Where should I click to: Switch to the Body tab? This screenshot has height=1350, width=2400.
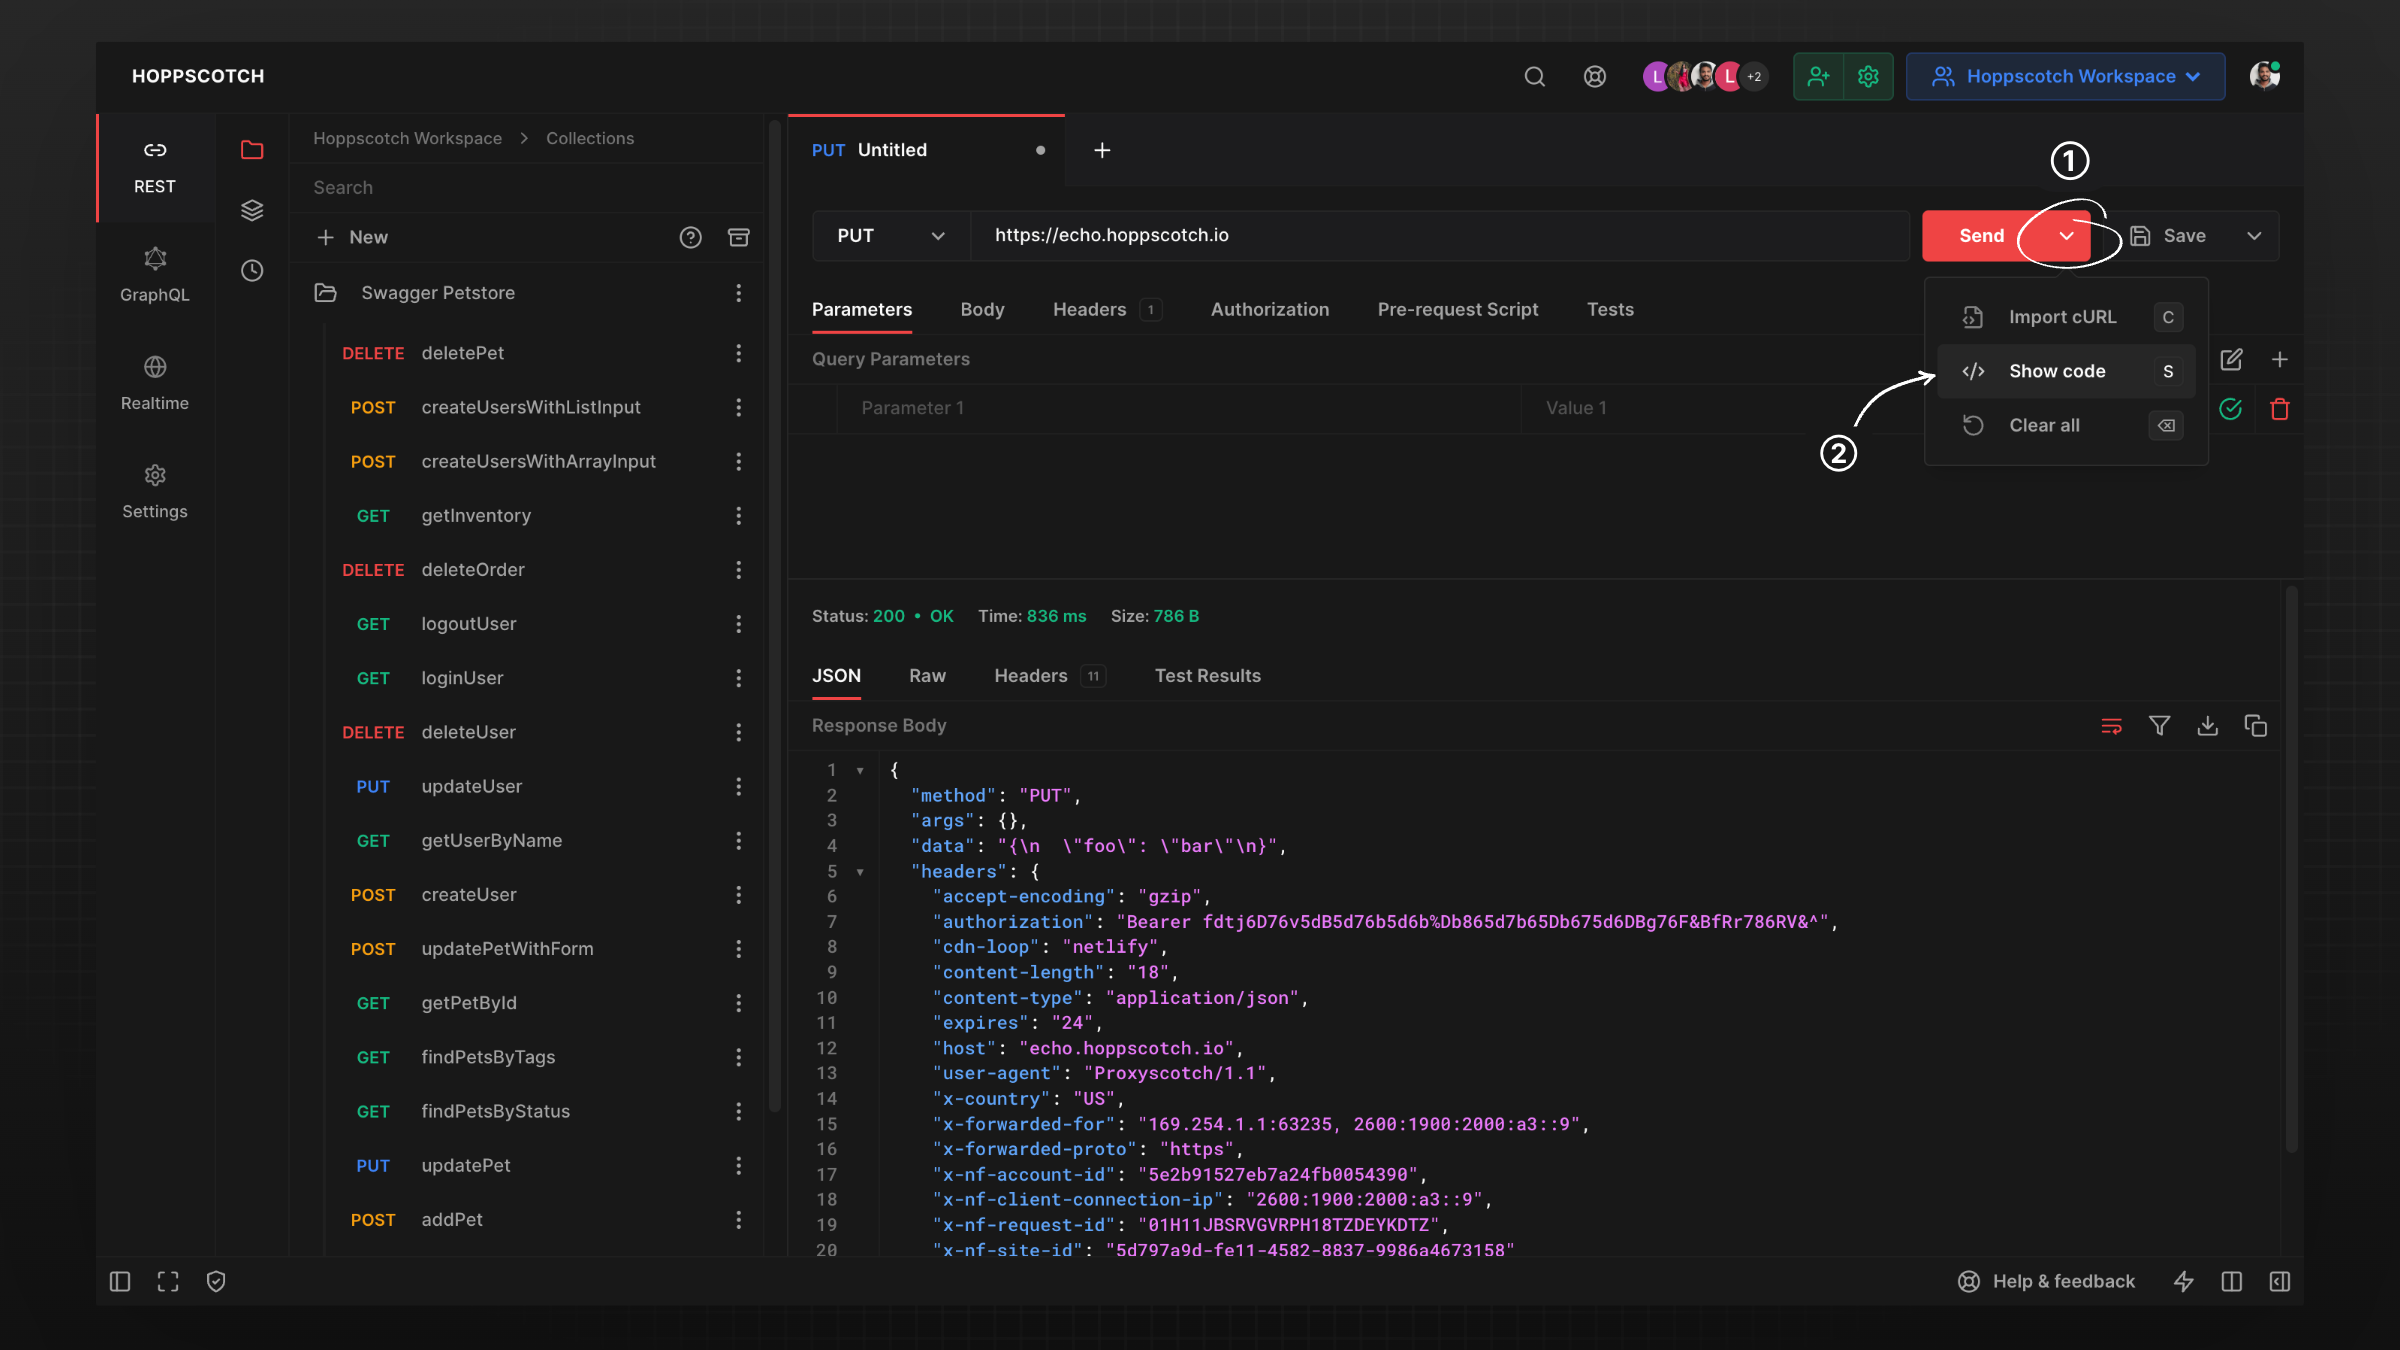pyautogui.click(x=982, y=309)
